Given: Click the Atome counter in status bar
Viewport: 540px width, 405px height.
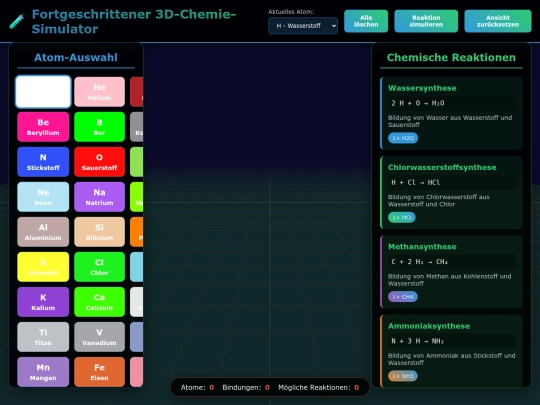Looking at the screenshot, I should pos(197,387).
